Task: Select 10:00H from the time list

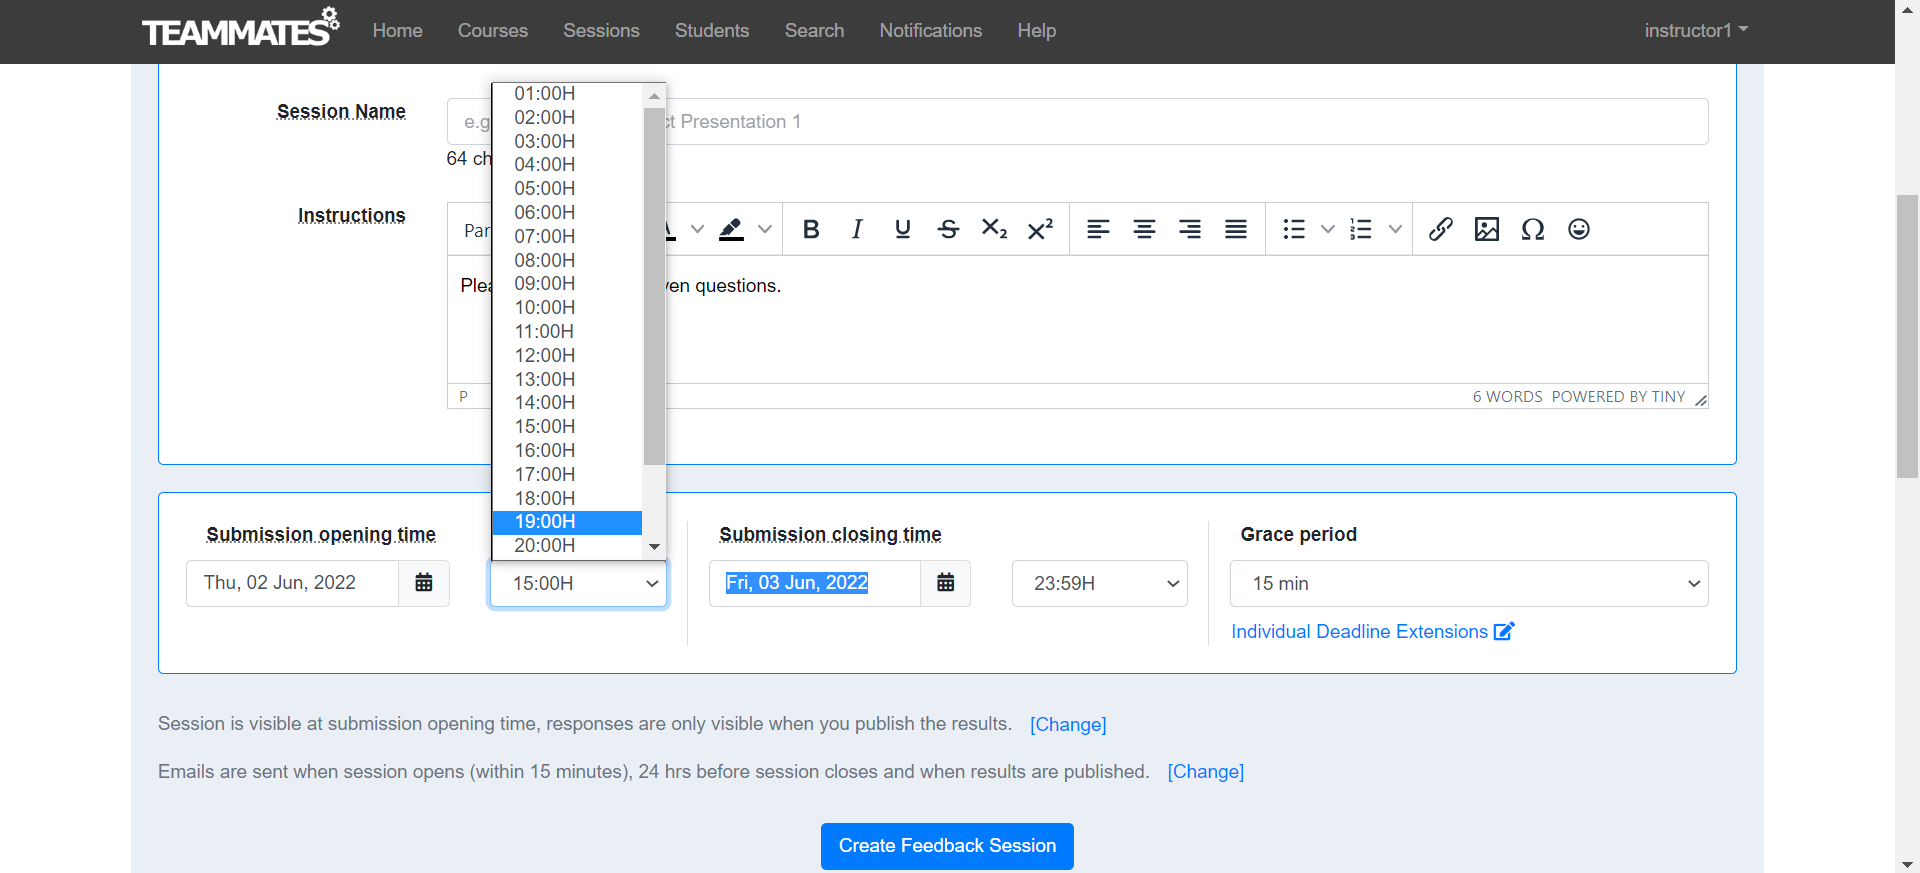Action: [567, 308]
